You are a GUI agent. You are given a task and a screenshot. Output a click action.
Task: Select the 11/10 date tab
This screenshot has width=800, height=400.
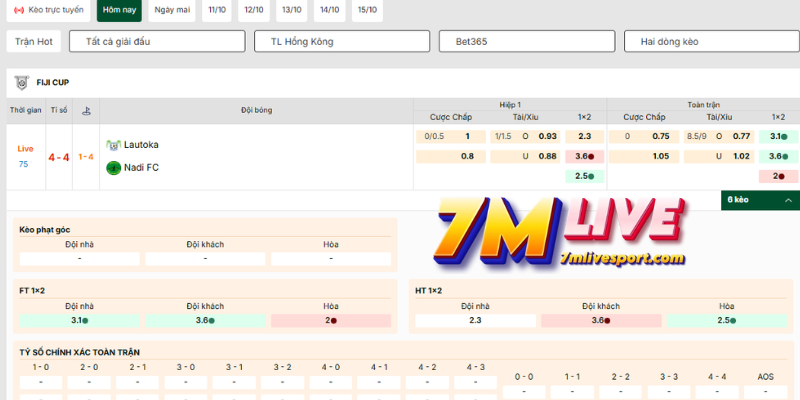tap(217, 10)
